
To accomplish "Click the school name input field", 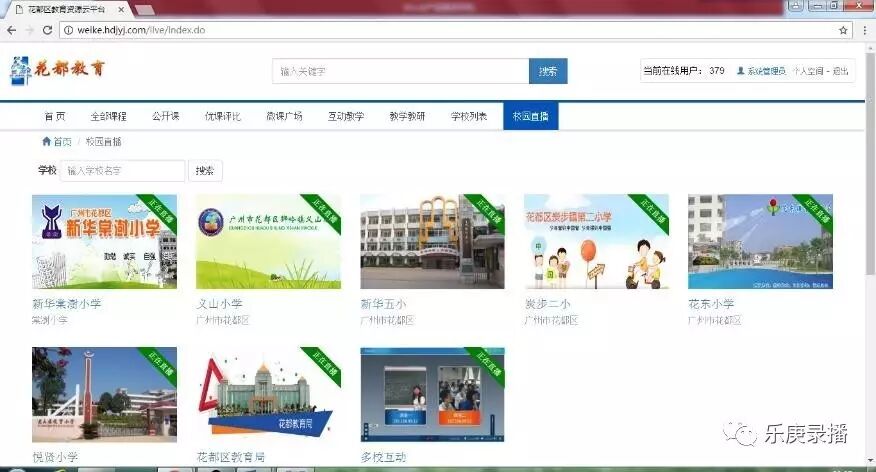I will coord(122,170).
